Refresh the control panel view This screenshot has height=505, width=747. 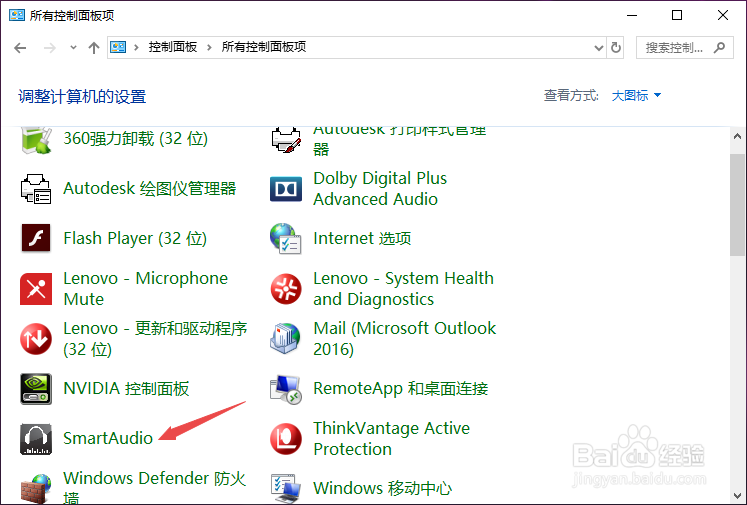(616, 47)
